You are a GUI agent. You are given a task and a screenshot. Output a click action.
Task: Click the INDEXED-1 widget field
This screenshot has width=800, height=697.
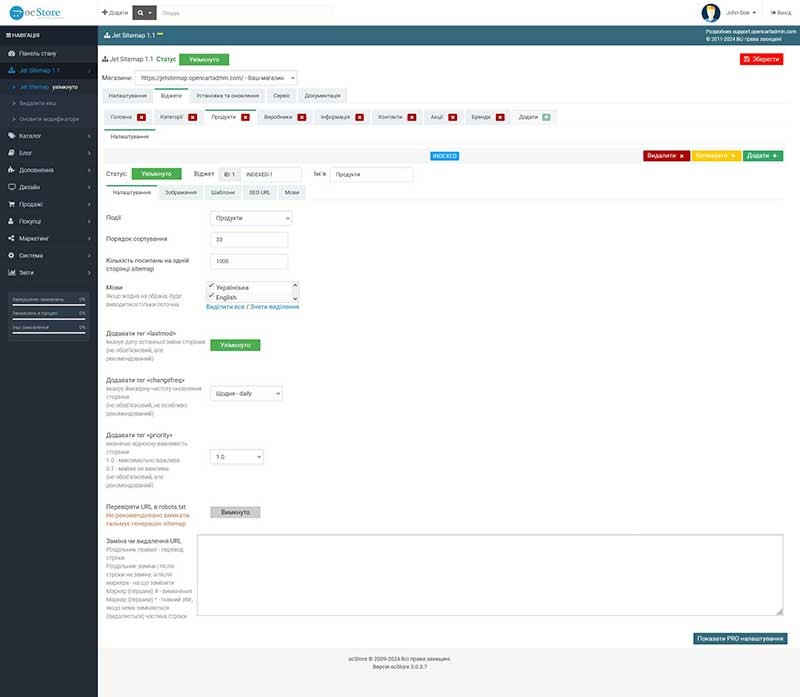(x=270, y=175)
